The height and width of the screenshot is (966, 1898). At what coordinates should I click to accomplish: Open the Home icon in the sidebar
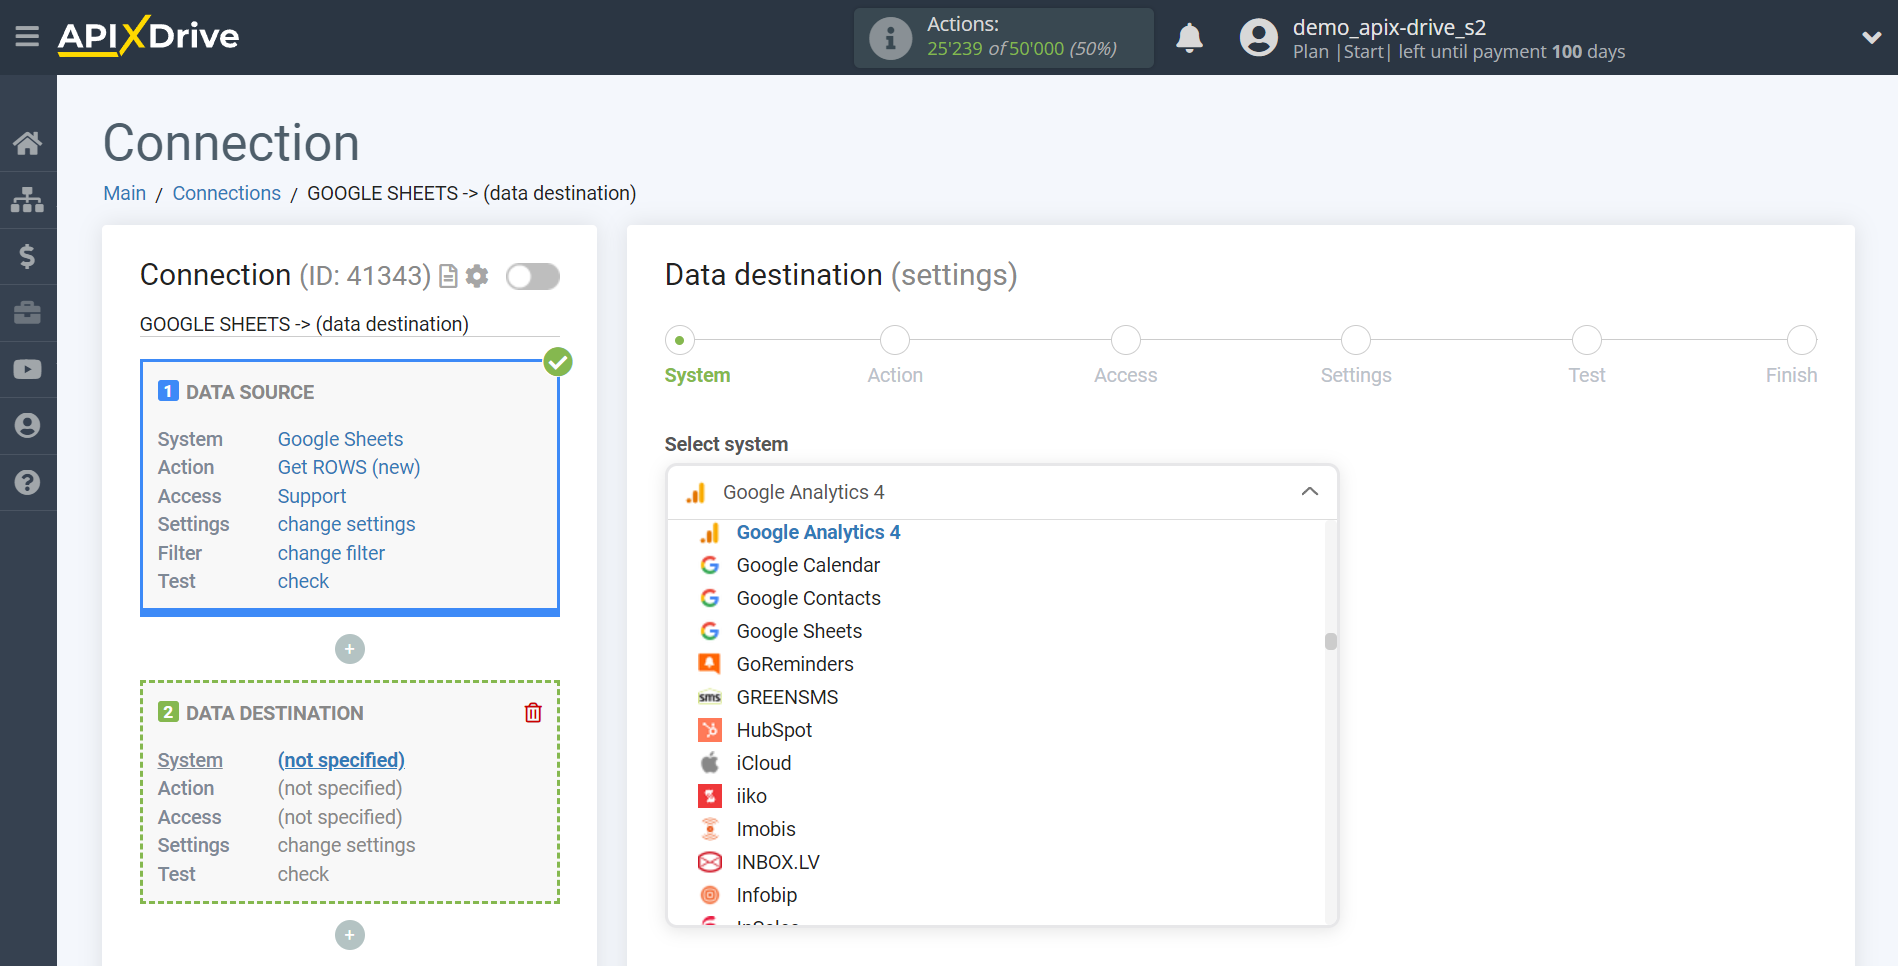pyautogui.click(x=28, y=142)
